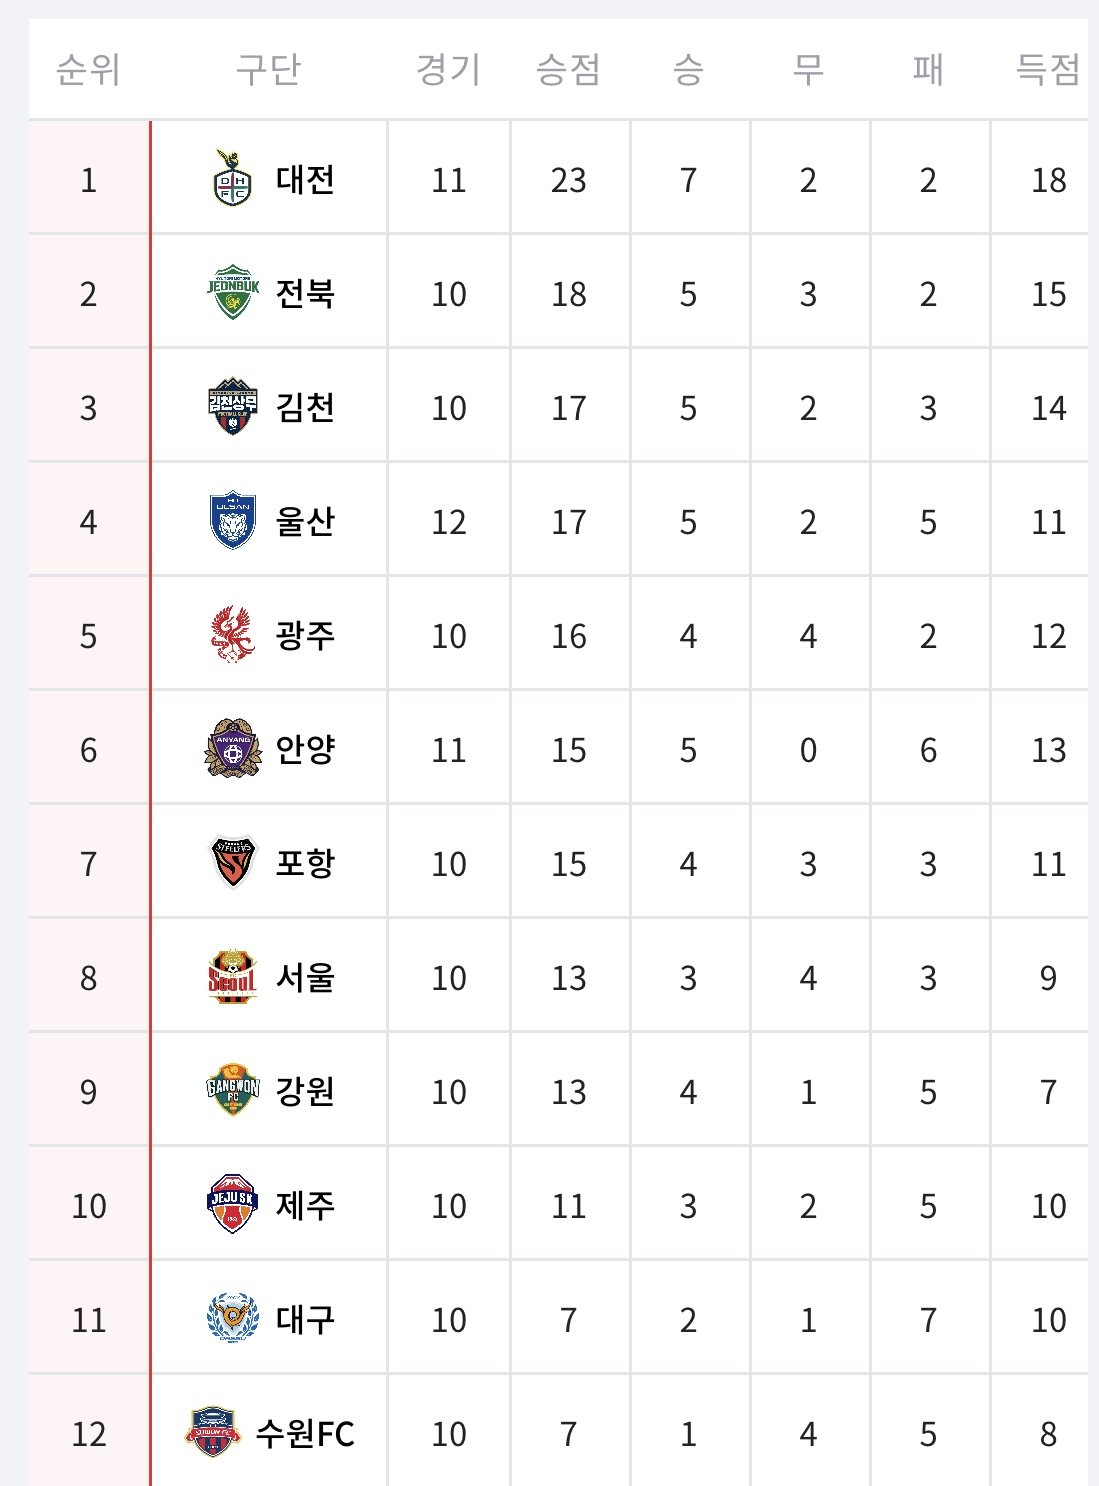Image resolution: width=1099 pixels, height=1486 pixels.
Task: Click the Ulsan club crest icon
Action: [232, 521]
